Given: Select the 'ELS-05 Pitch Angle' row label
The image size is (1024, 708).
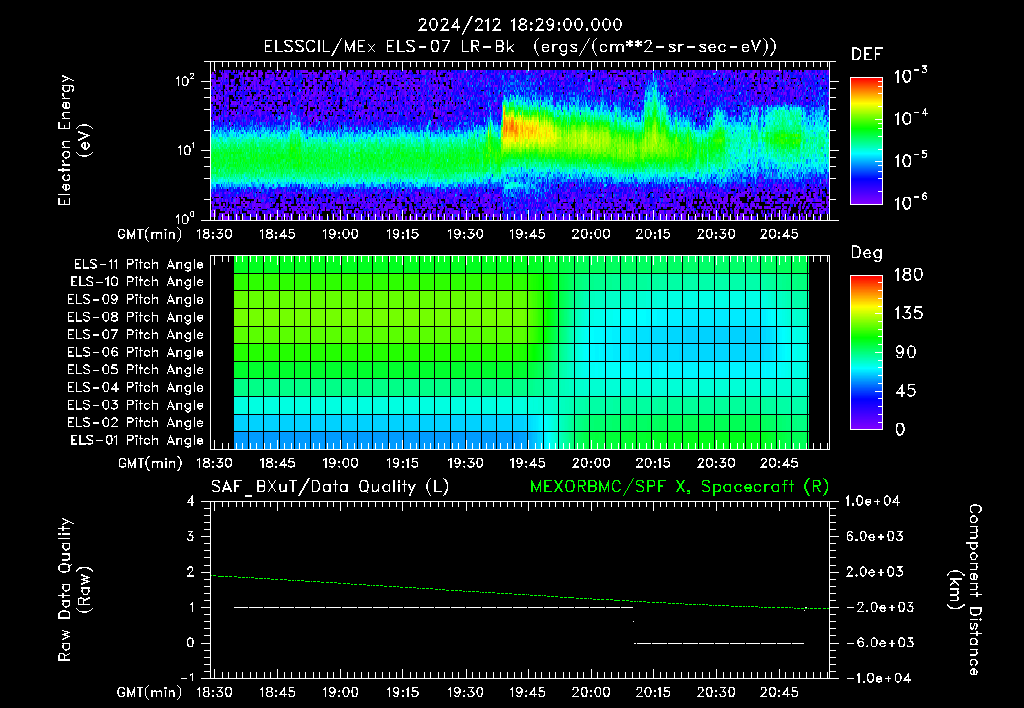Looking at the screenshot, I should pyautogui.click(x=136, y=370).
